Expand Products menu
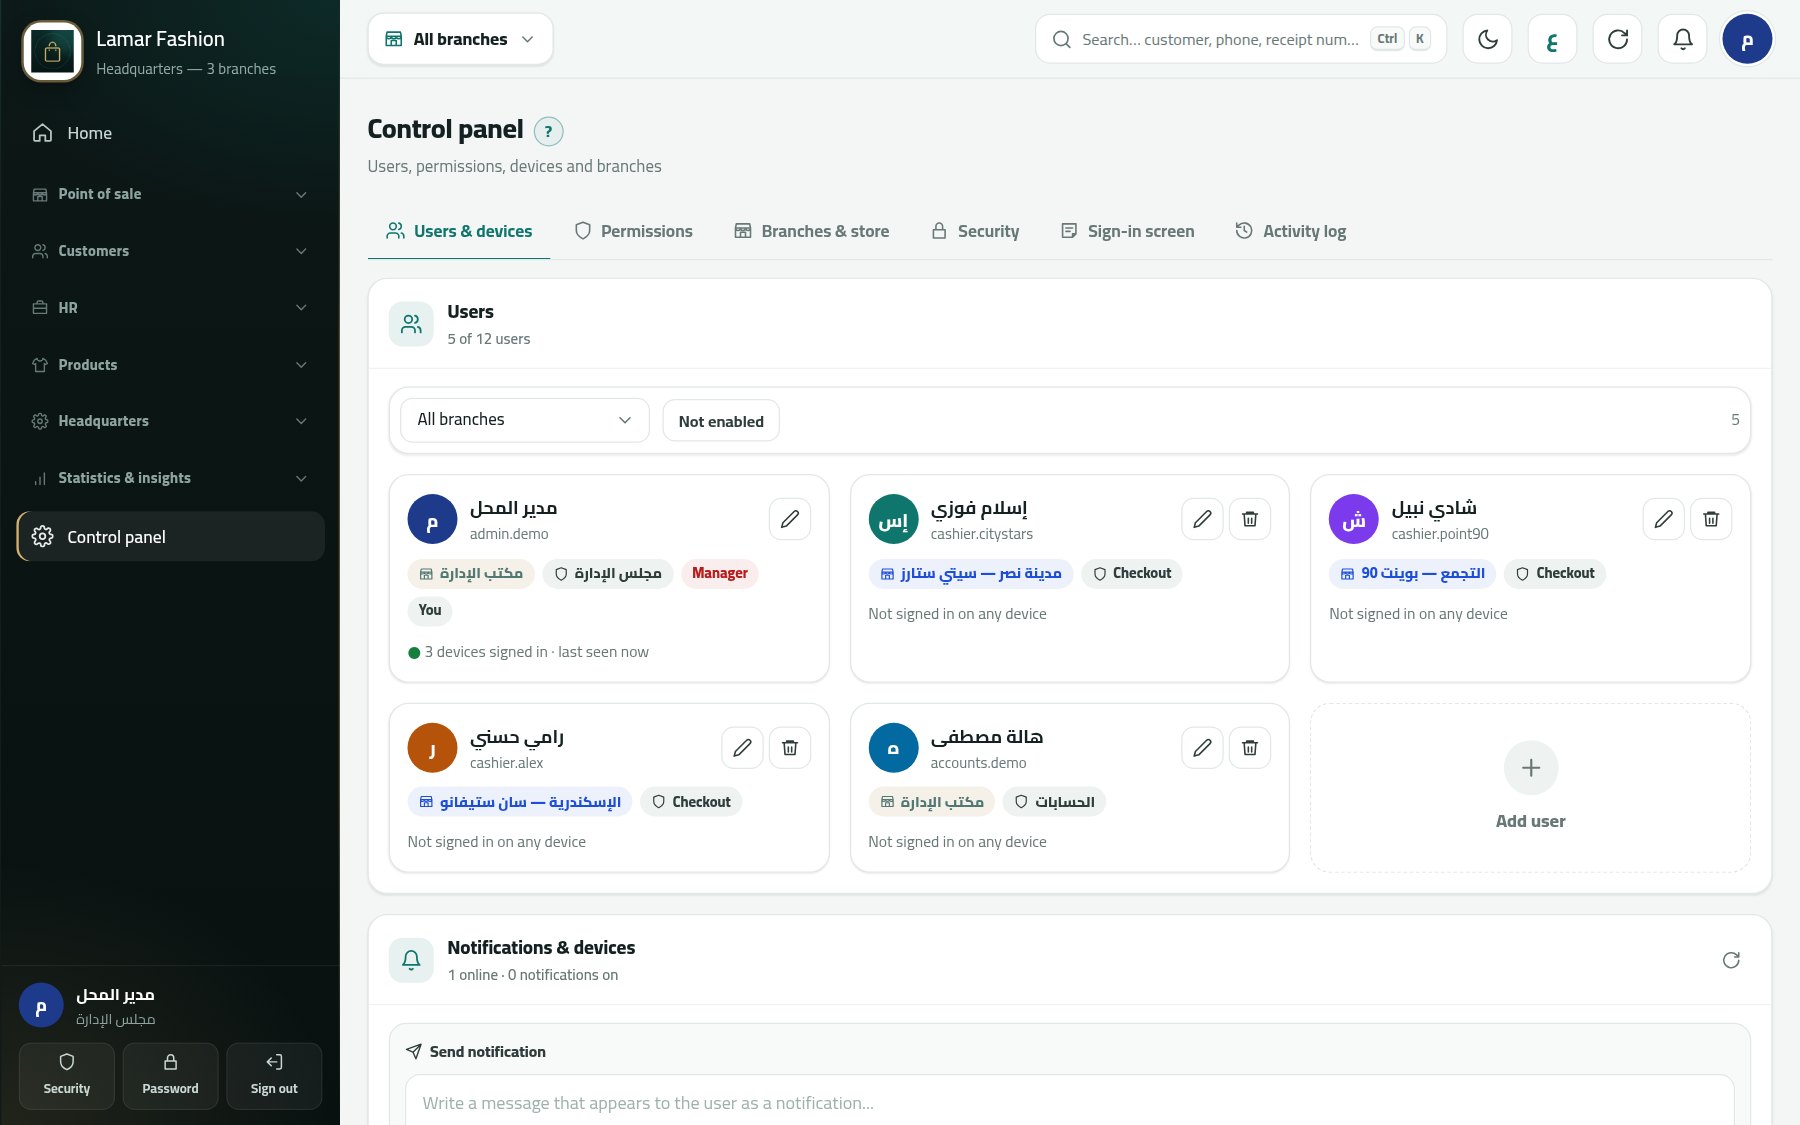1800x1125 pixels. coord(170,365)
